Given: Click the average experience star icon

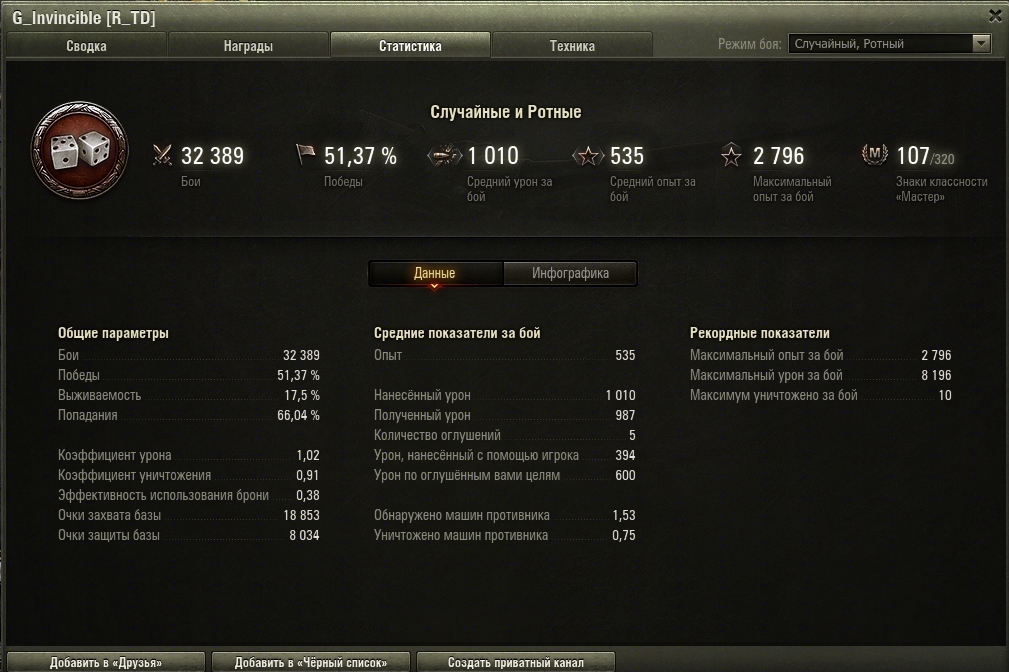Looking at the screenshot, I should click(588, 156).
